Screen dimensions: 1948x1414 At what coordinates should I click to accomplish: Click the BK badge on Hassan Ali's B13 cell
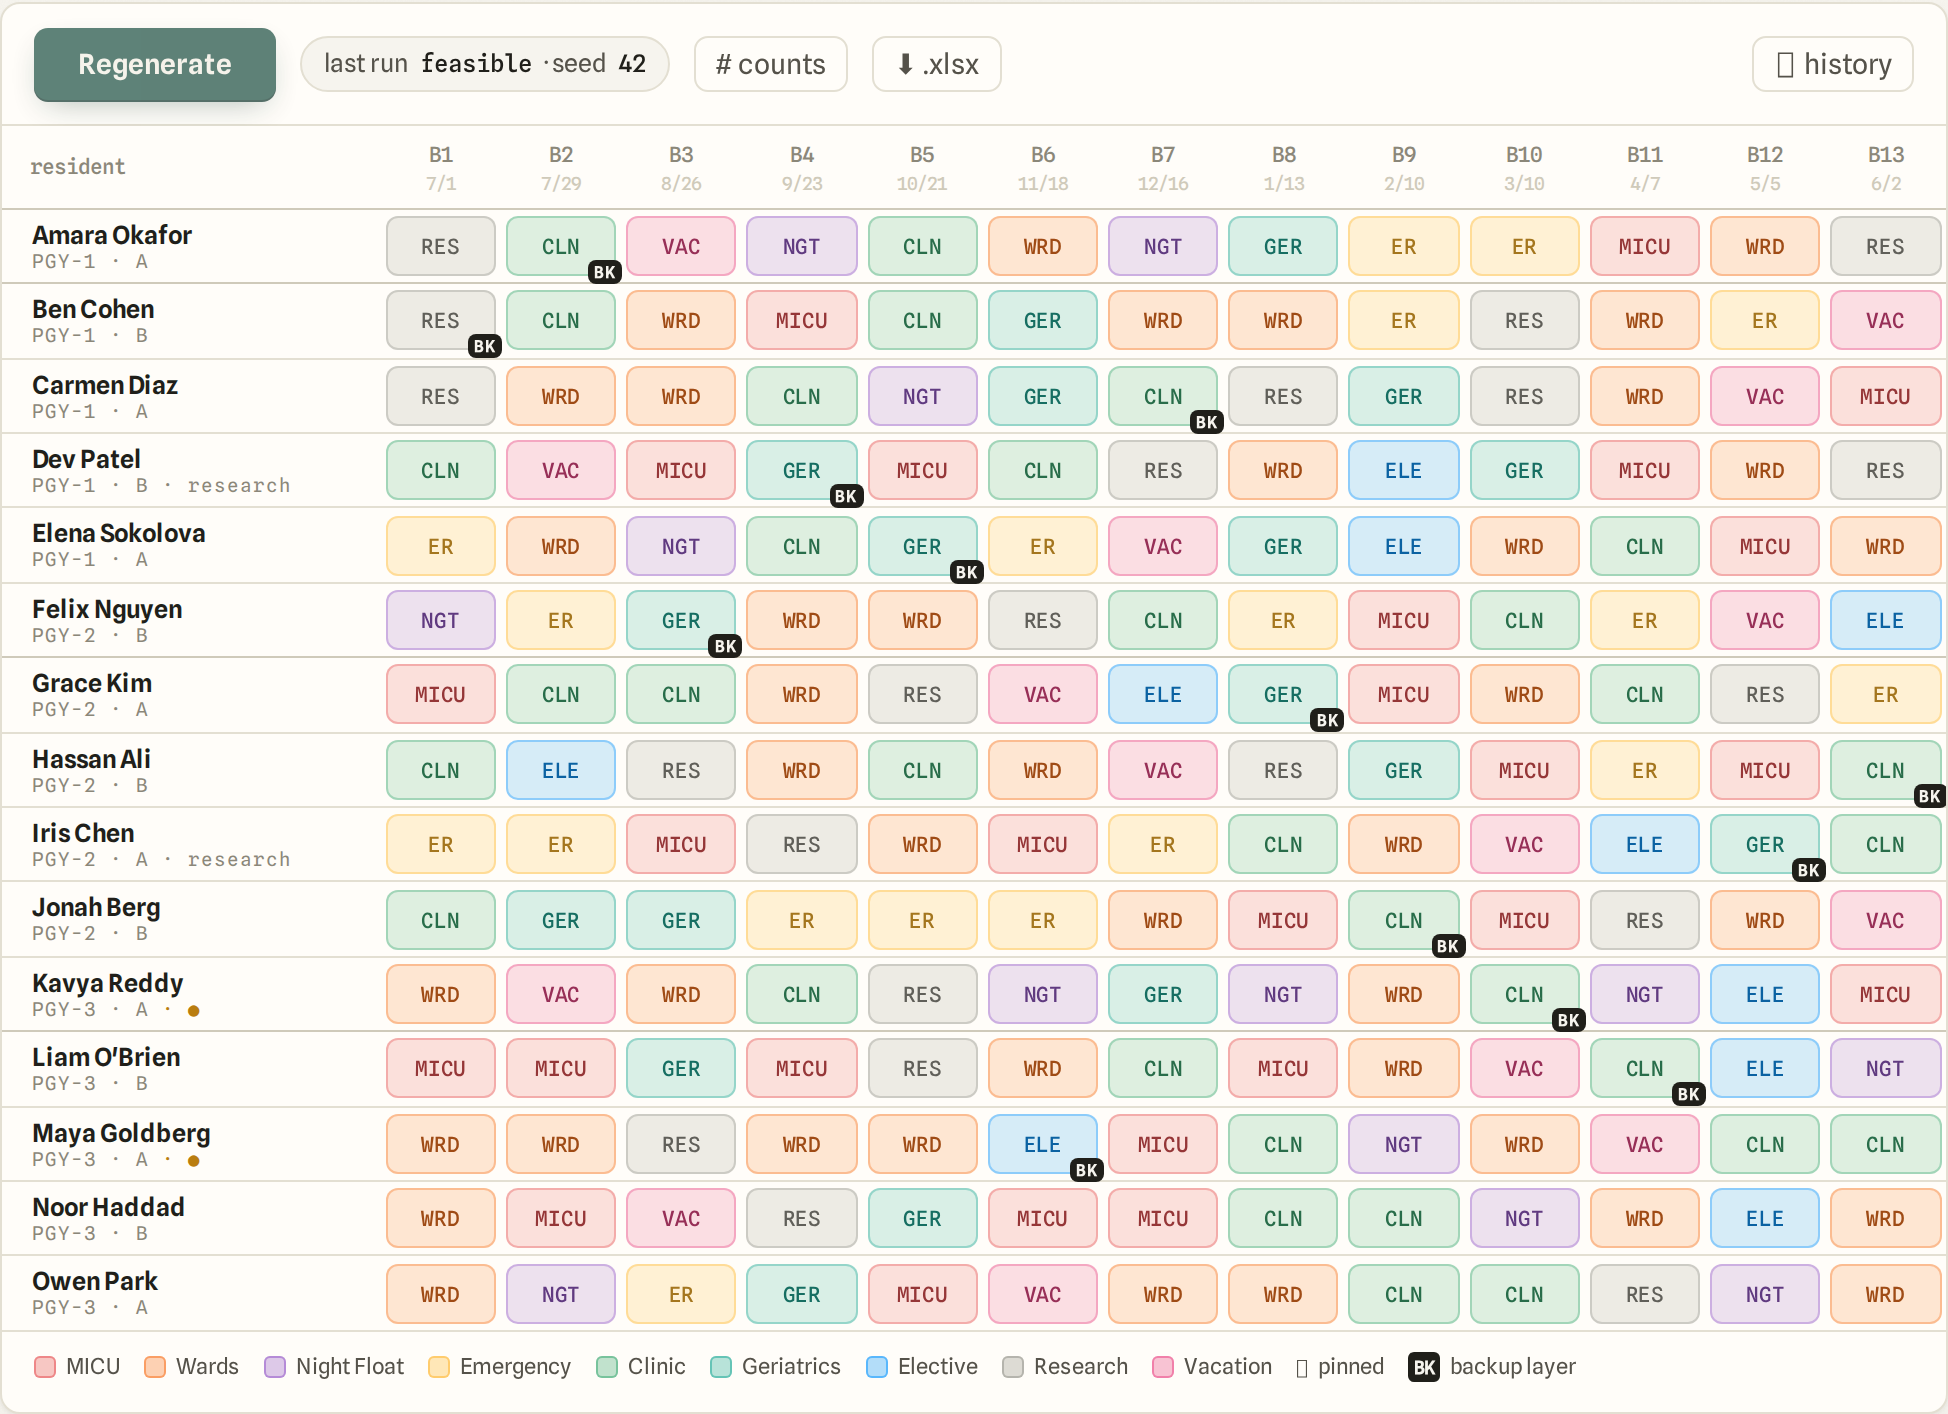[1930, 796]
